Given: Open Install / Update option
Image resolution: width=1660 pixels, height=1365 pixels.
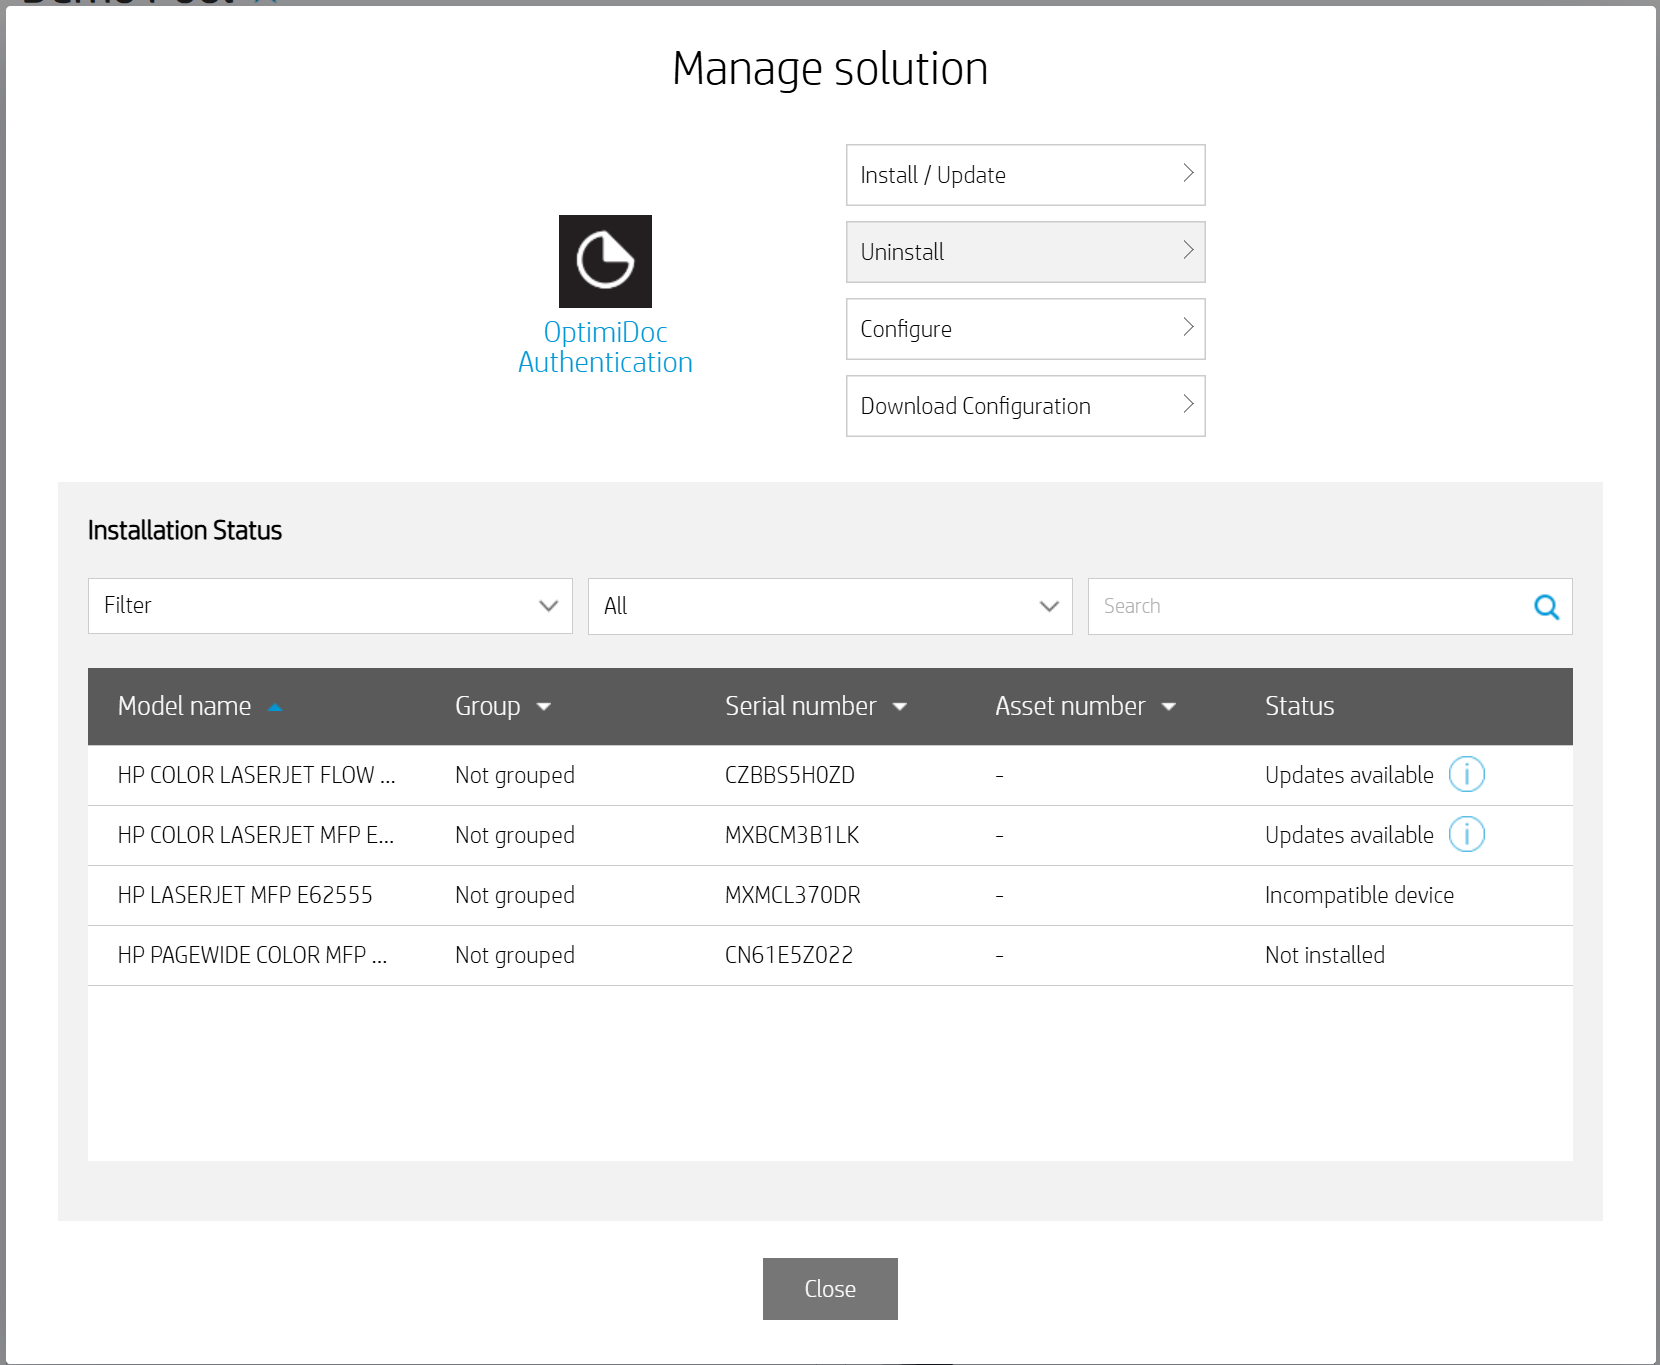Looking at the screenshot, I should pos(1025,175).
